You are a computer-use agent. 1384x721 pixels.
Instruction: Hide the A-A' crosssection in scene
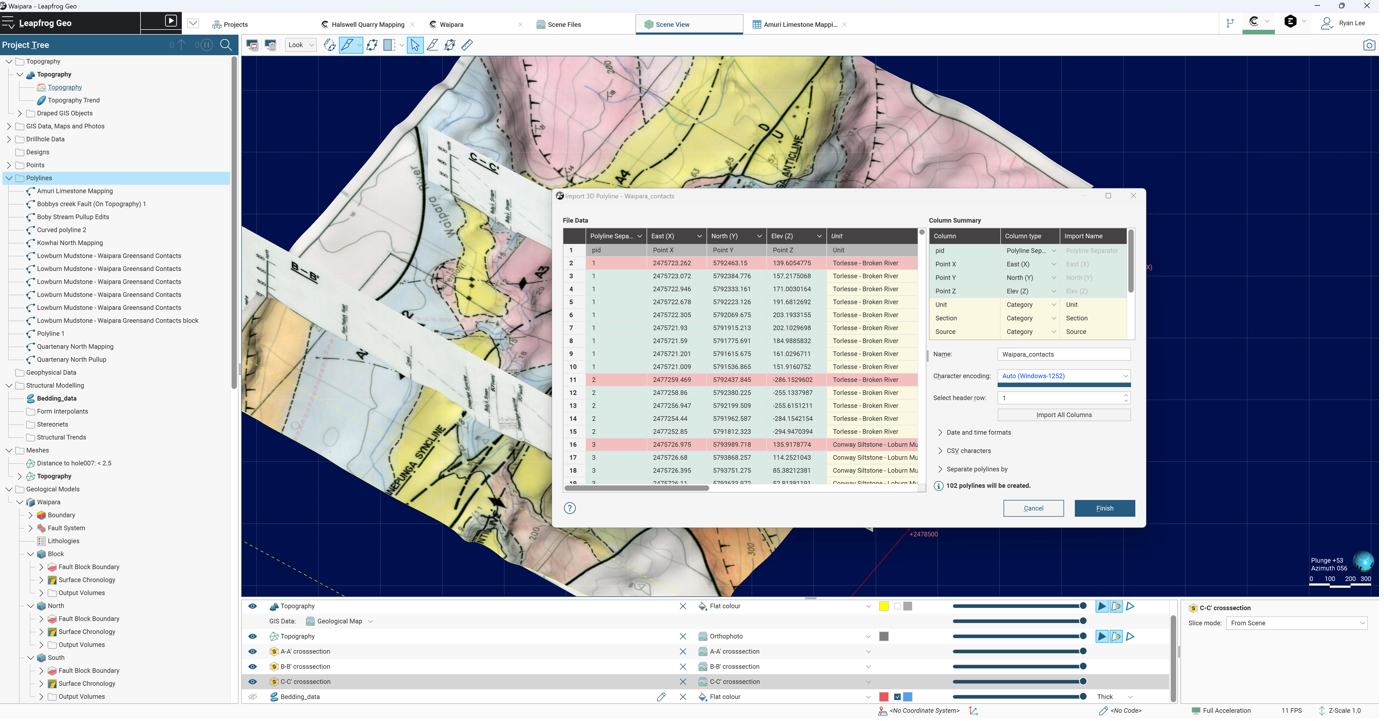[x=253, y=652]
